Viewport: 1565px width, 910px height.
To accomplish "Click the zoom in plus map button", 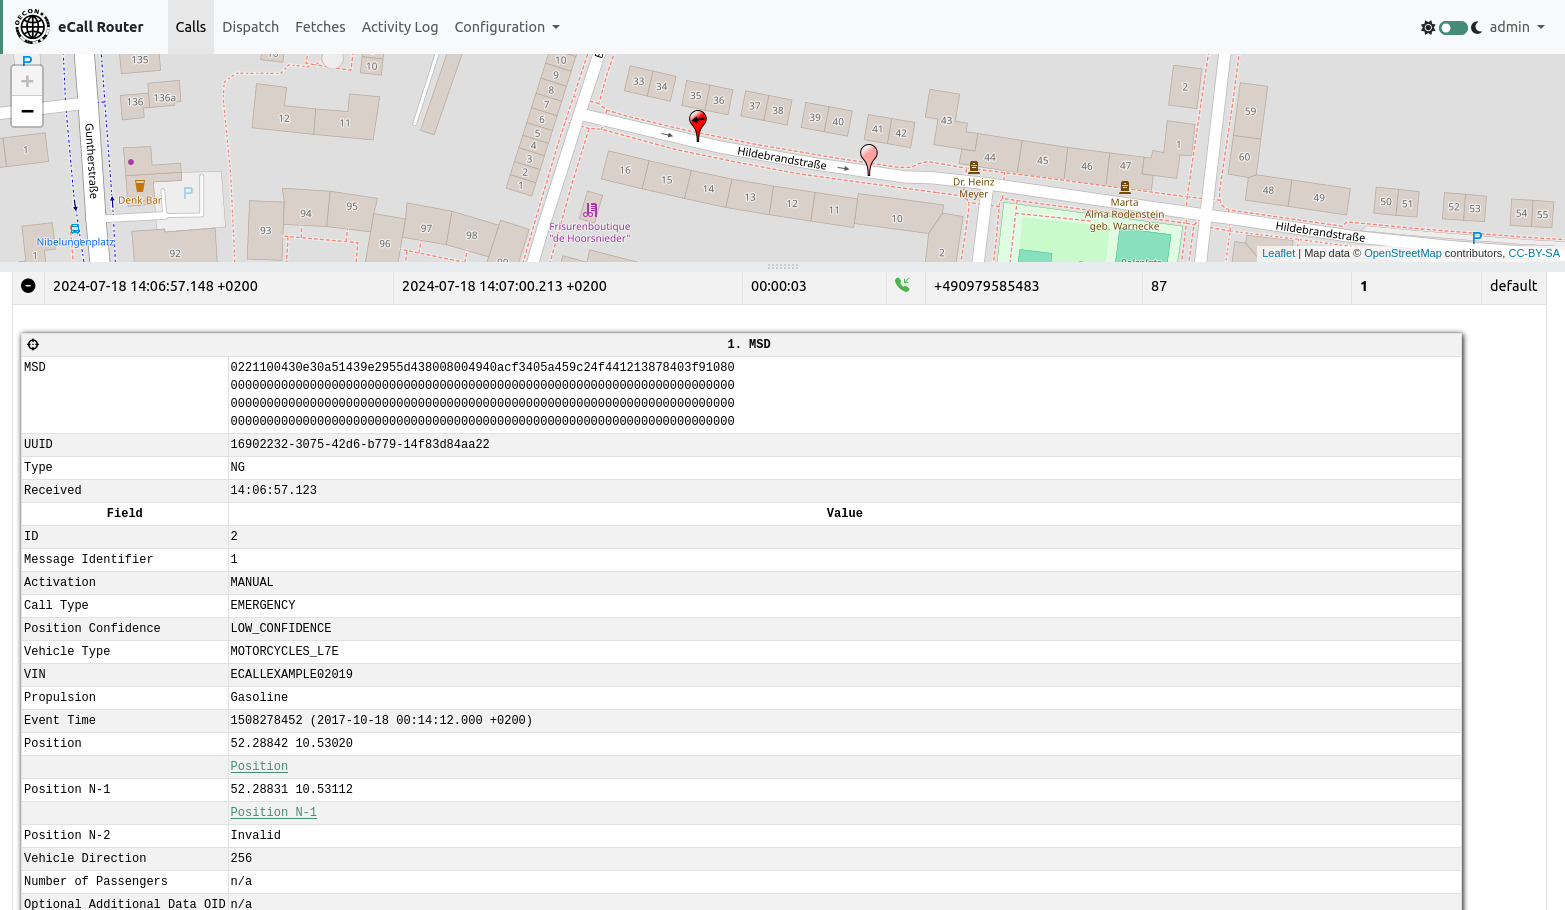I will click(27, 82).
